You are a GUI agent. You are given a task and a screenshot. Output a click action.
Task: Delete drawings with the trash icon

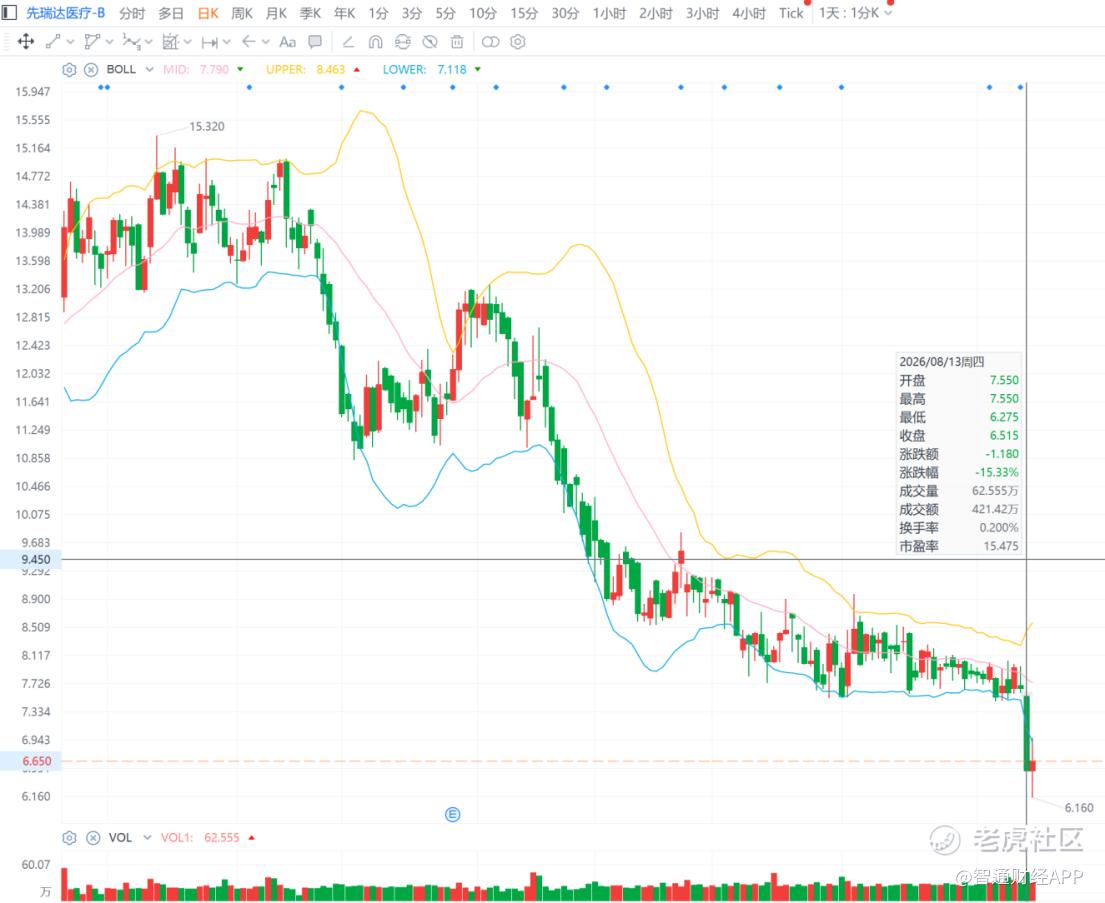[457, 42]
